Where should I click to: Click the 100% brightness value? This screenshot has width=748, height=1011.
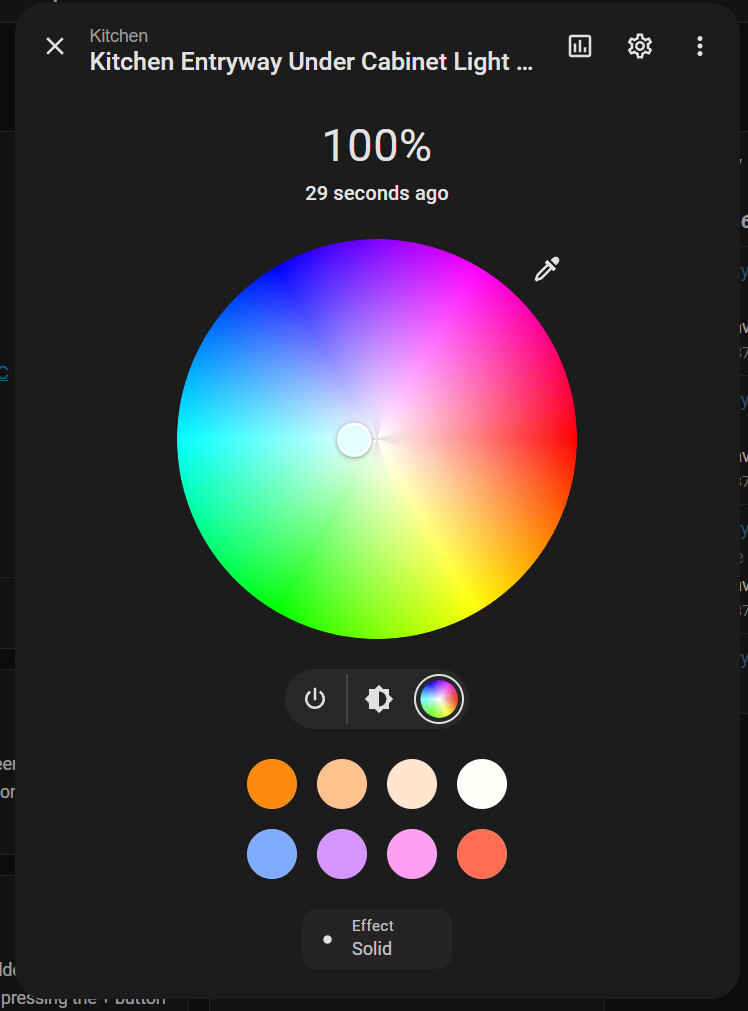click(377, 146)
